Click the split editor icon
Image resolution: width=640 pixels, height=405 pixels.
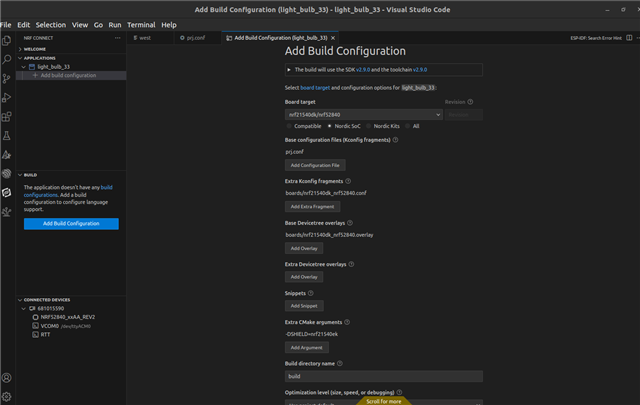point(629,38)
